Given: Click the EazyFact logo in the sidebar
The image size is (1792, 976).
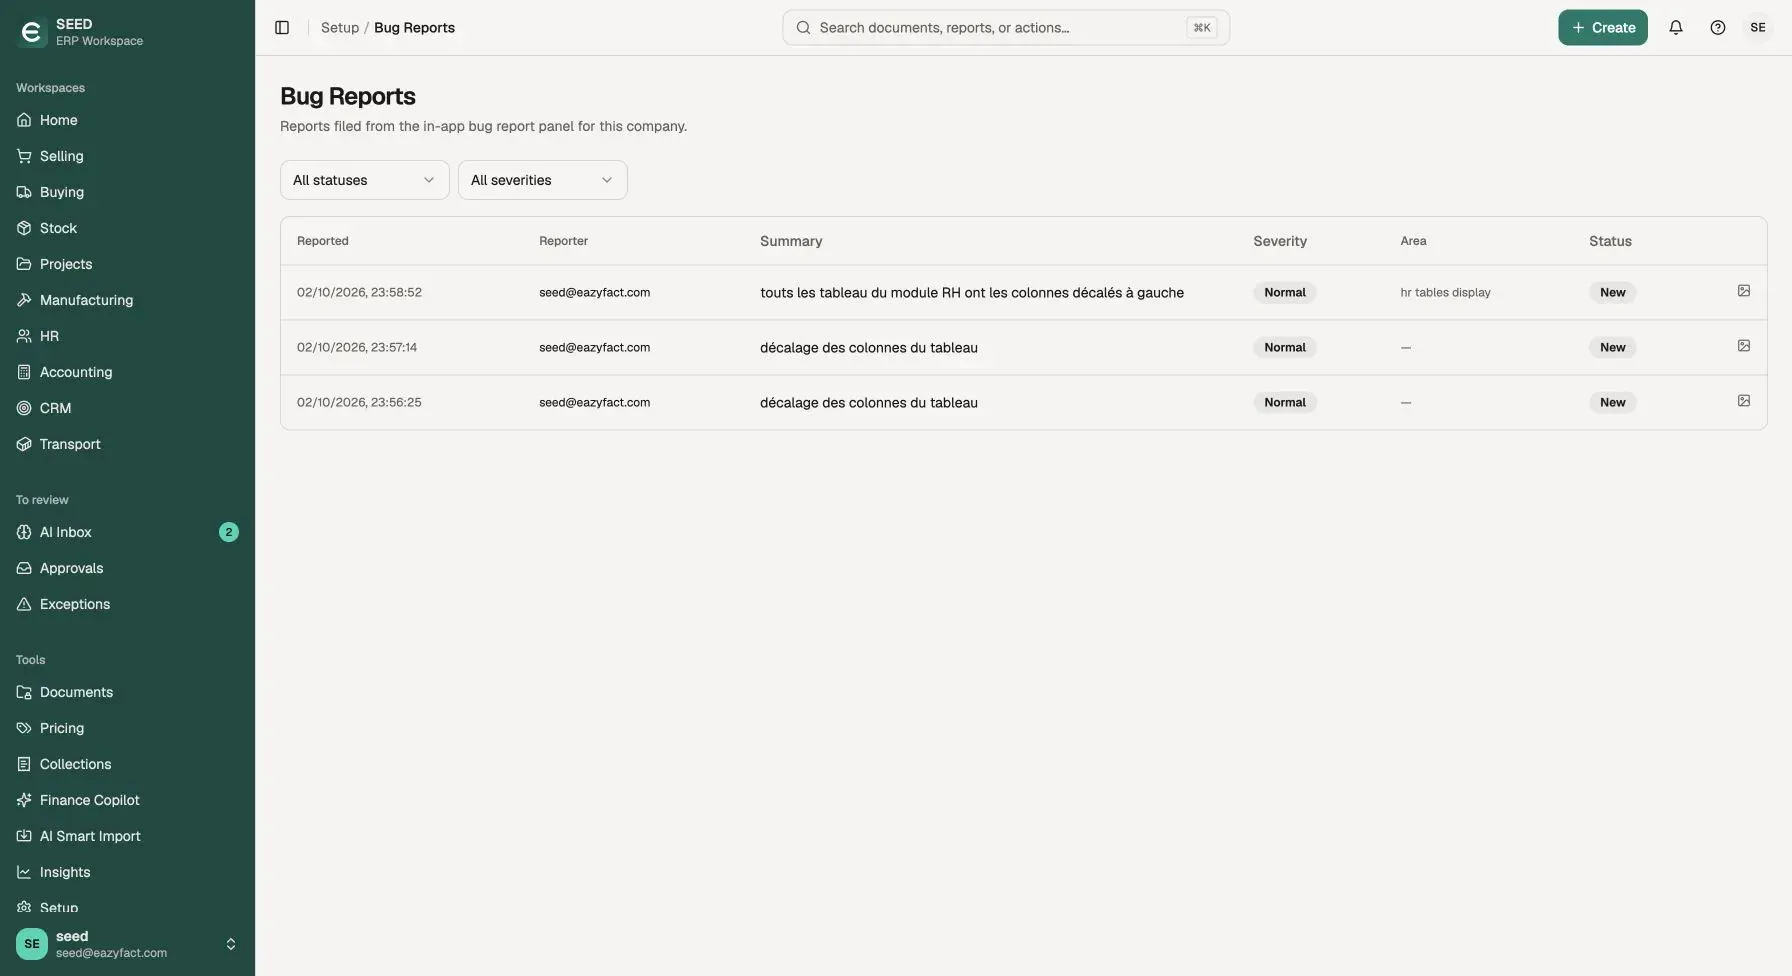Looking at the screenshot, I should click(x=32, y=32).
